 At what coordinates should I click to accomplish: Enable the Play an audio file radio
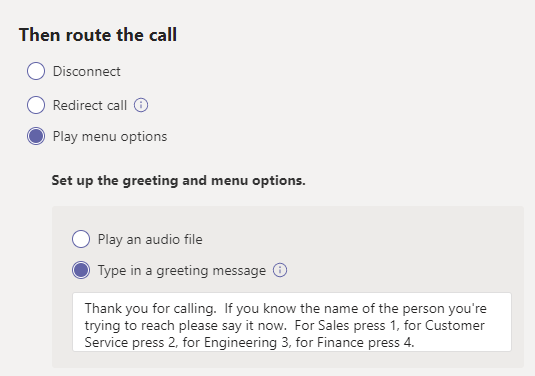[x=81, y=239]
